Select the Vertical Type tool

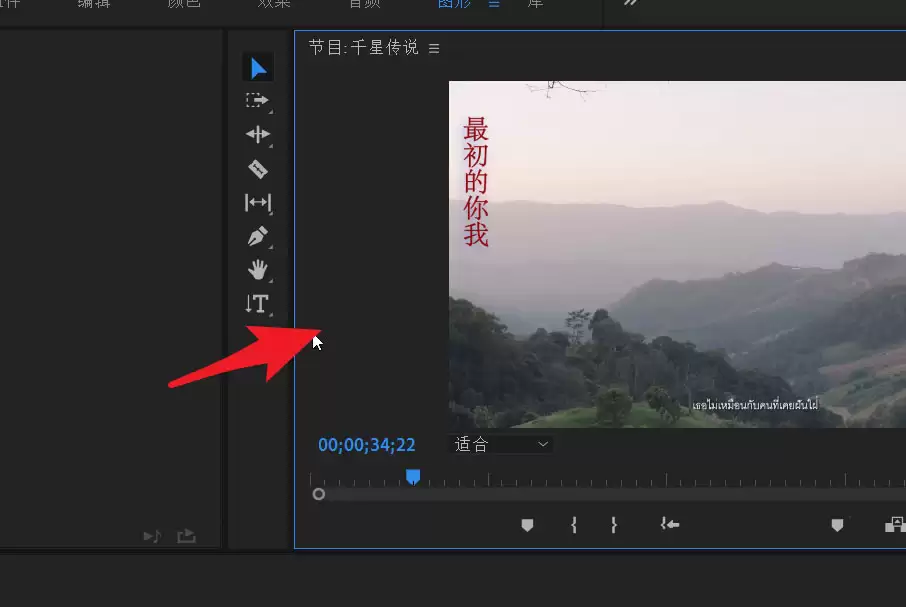point(258,304)
